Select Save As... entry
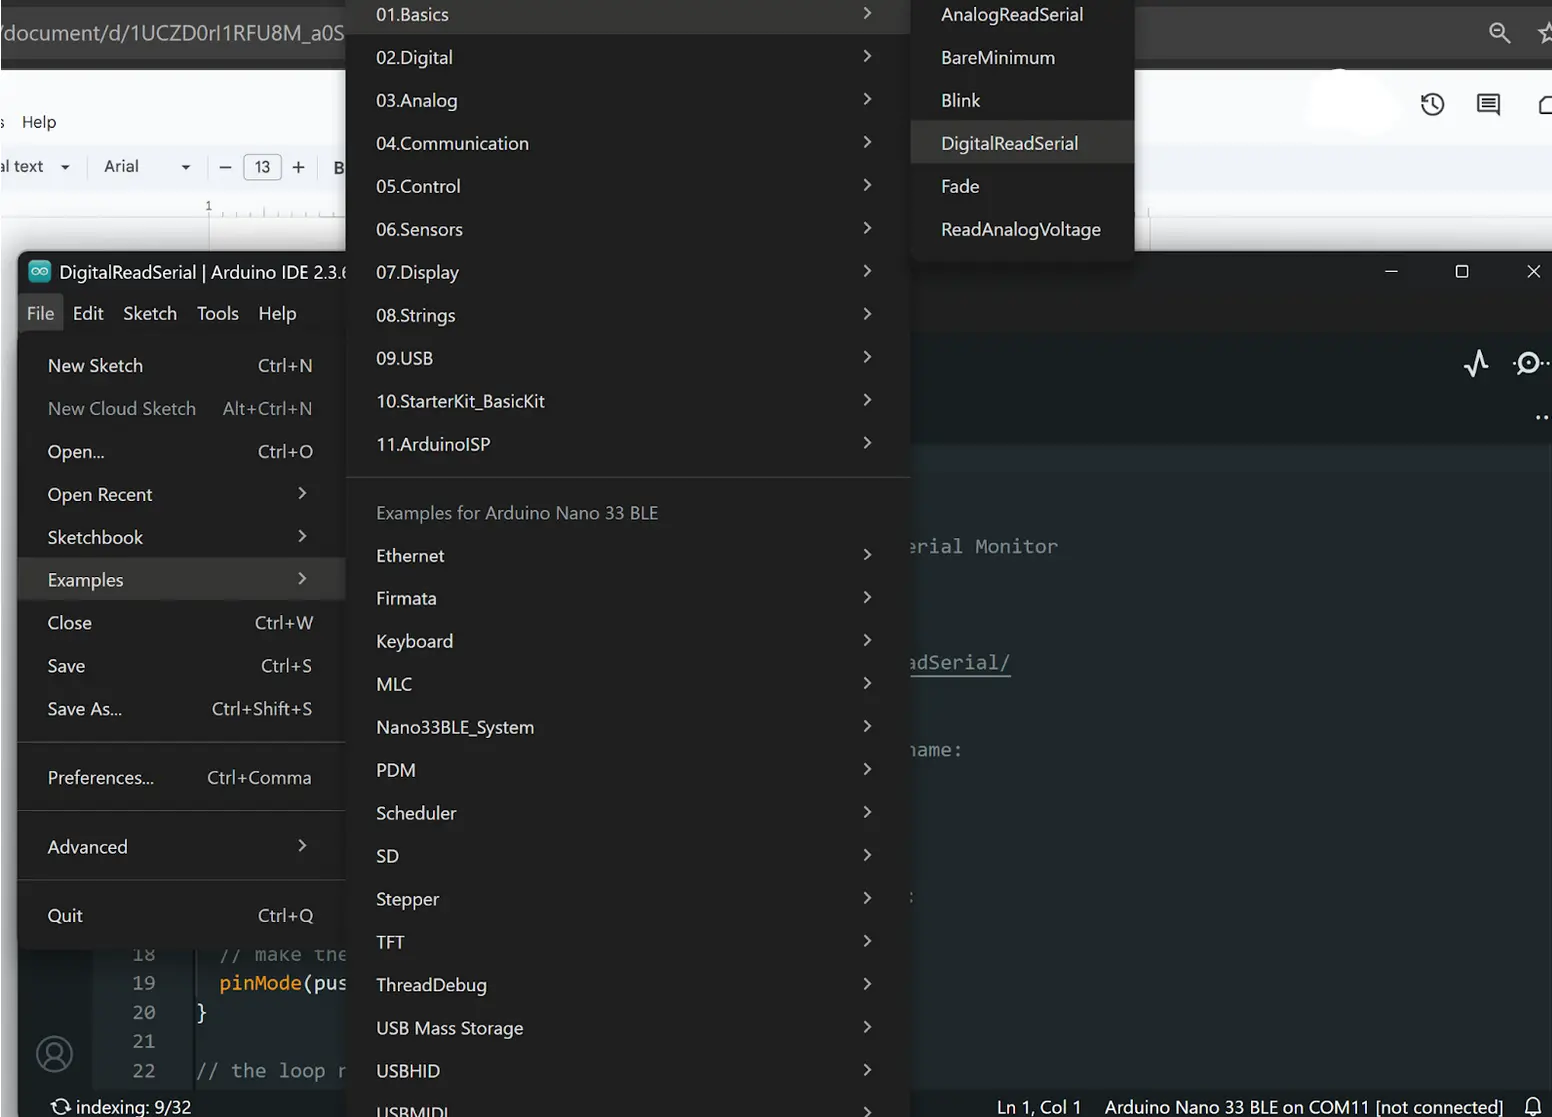The height and width of the screenshot is (1117, 1552). (181, 709)
